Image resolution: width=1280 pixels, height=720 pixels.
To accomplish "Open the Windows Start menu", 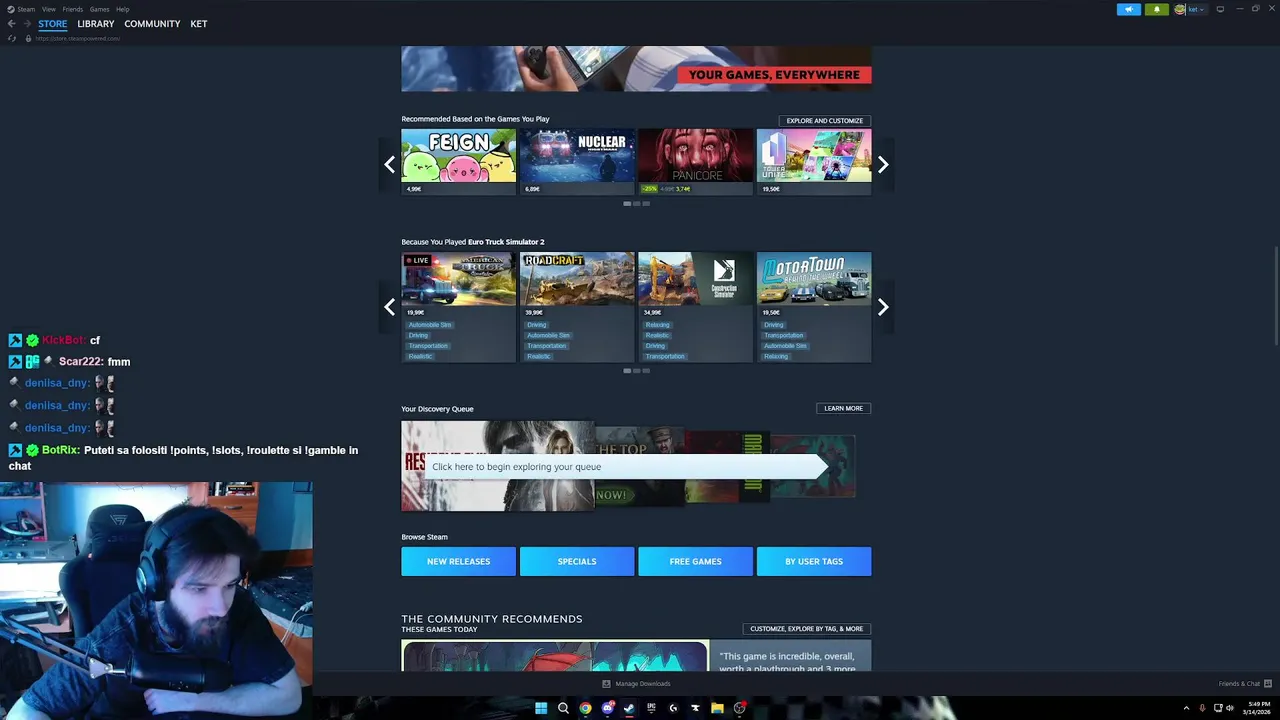I will tap(541, 708).
